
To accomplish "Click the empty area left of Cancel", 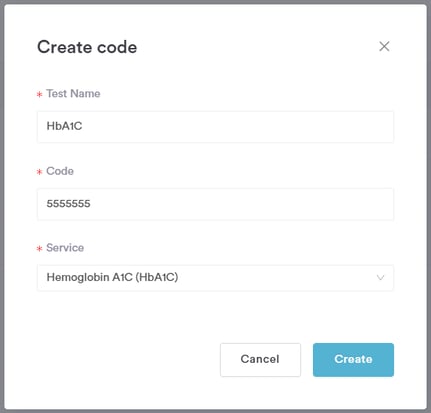I will [x=127, y=360].
